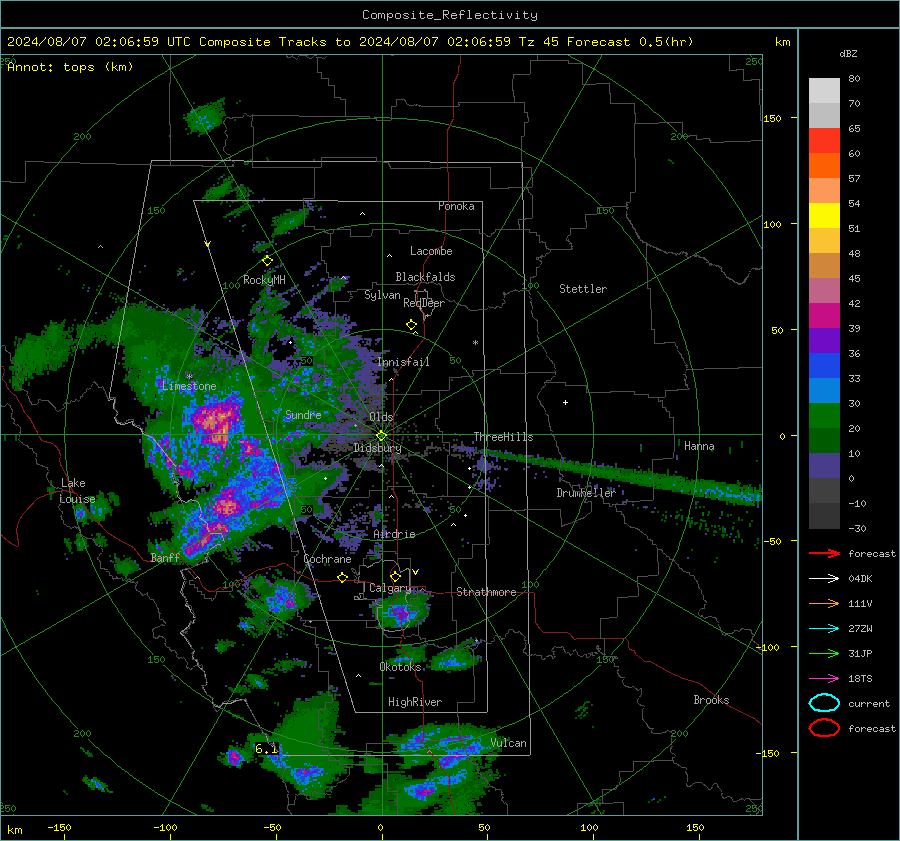900x841 pixels.
Task: Click the red forecast ellipse icon
Action: (x=824, y=728)
